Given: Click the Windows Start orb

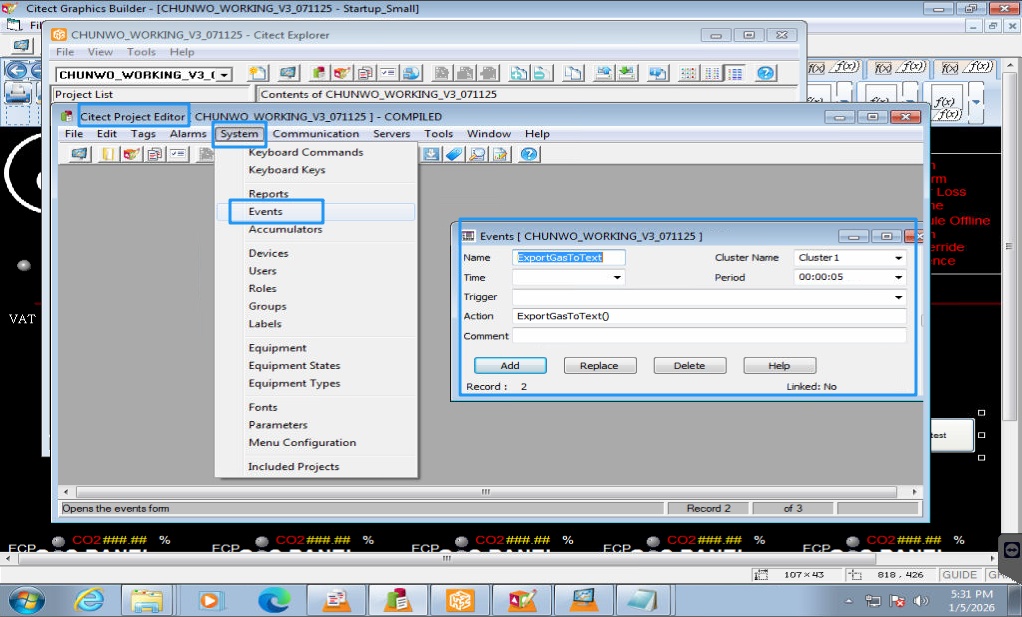Looking at the screenshot, I should (27, 600).
